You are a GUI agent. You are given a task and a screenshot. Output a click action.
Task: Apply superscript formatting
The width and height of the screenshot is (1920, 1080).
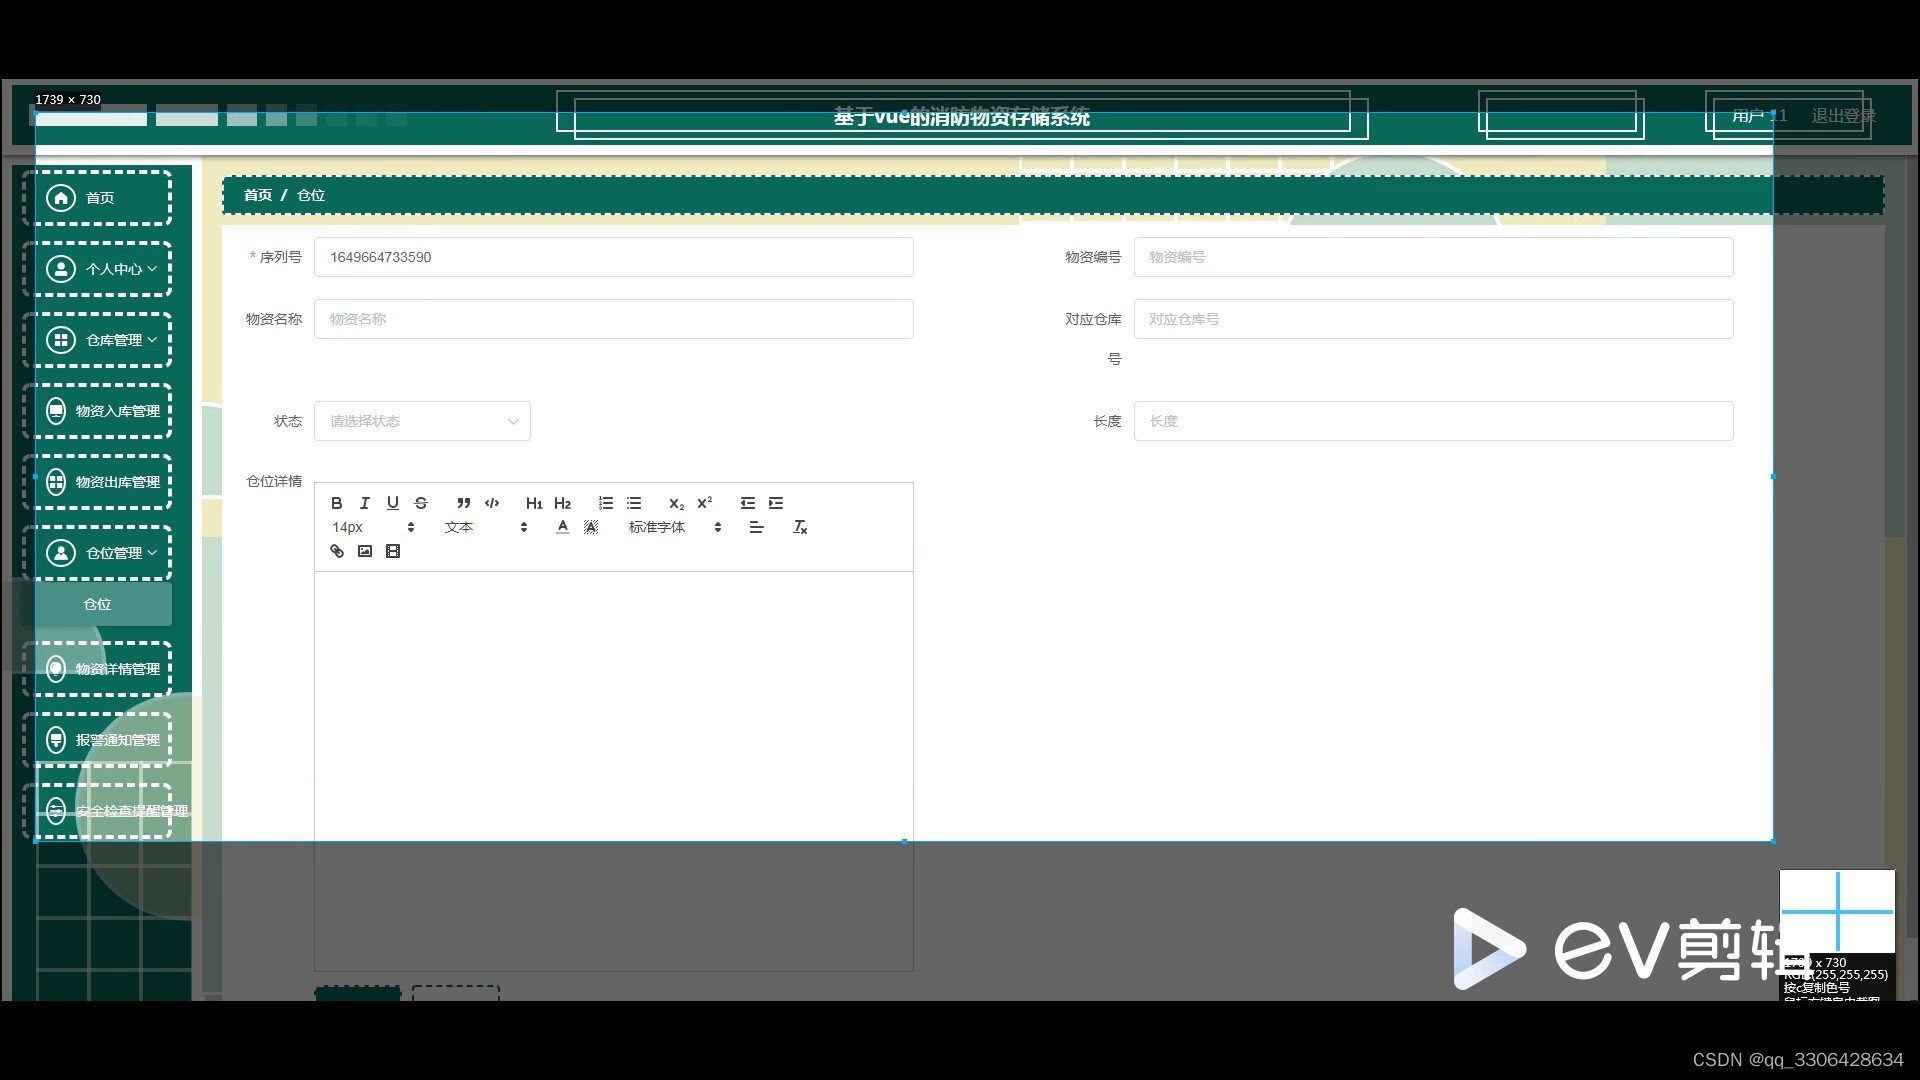coord(705,503)
